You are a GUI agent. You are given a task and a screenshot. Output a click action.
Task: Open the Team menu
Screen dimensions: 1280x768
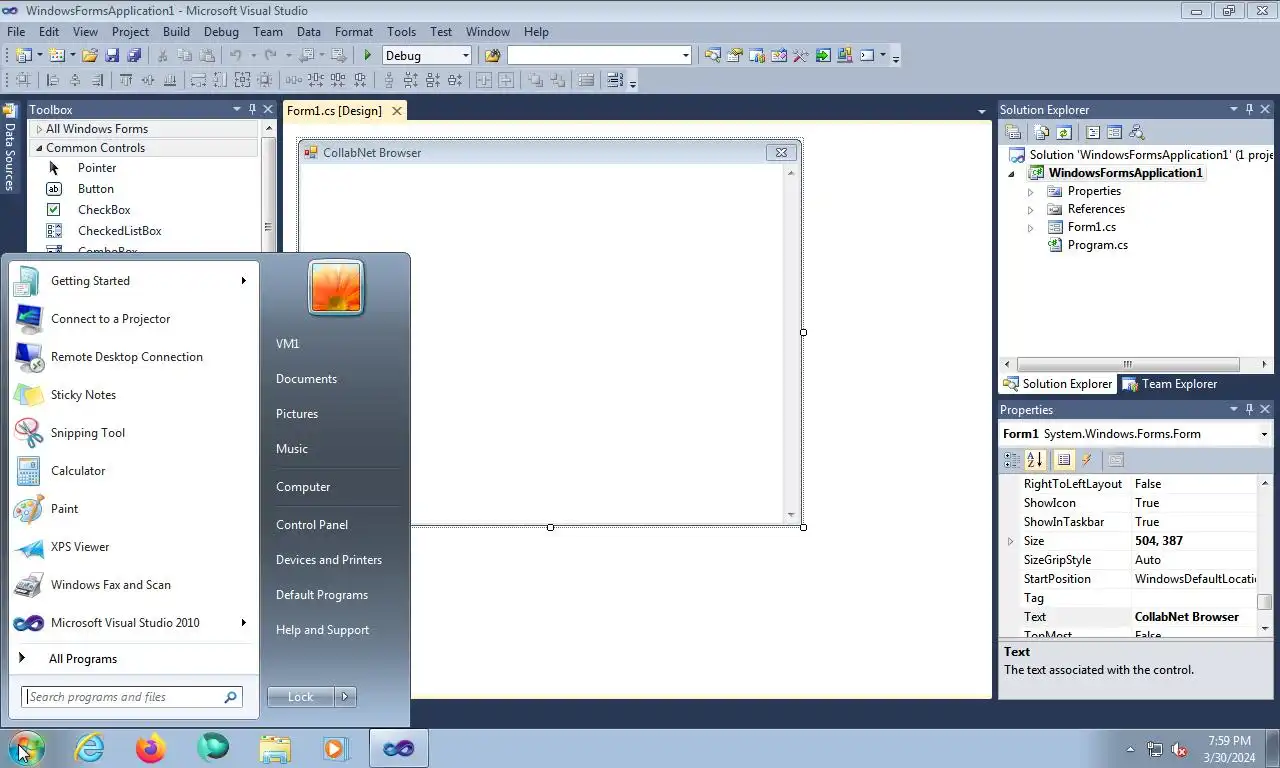268,32
